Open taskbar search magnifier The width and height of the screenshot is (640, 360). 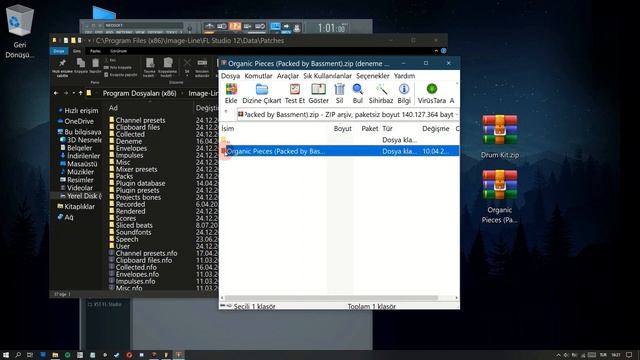18,355
